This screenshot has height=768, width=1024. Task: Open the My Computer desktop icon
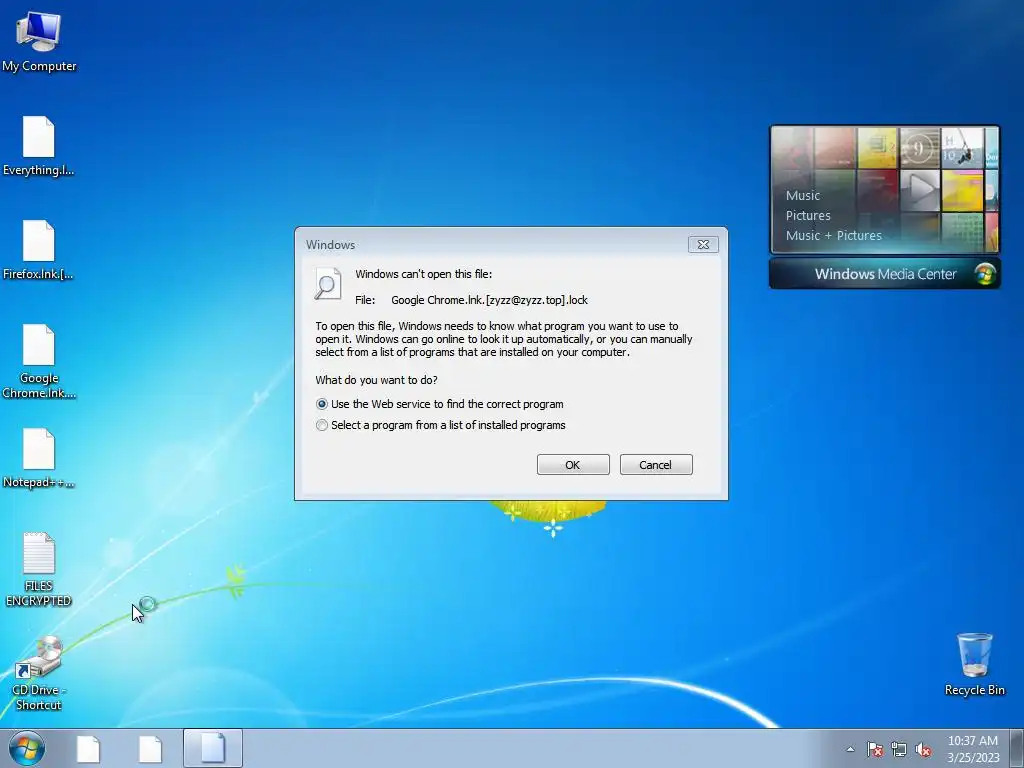[39, 40]
